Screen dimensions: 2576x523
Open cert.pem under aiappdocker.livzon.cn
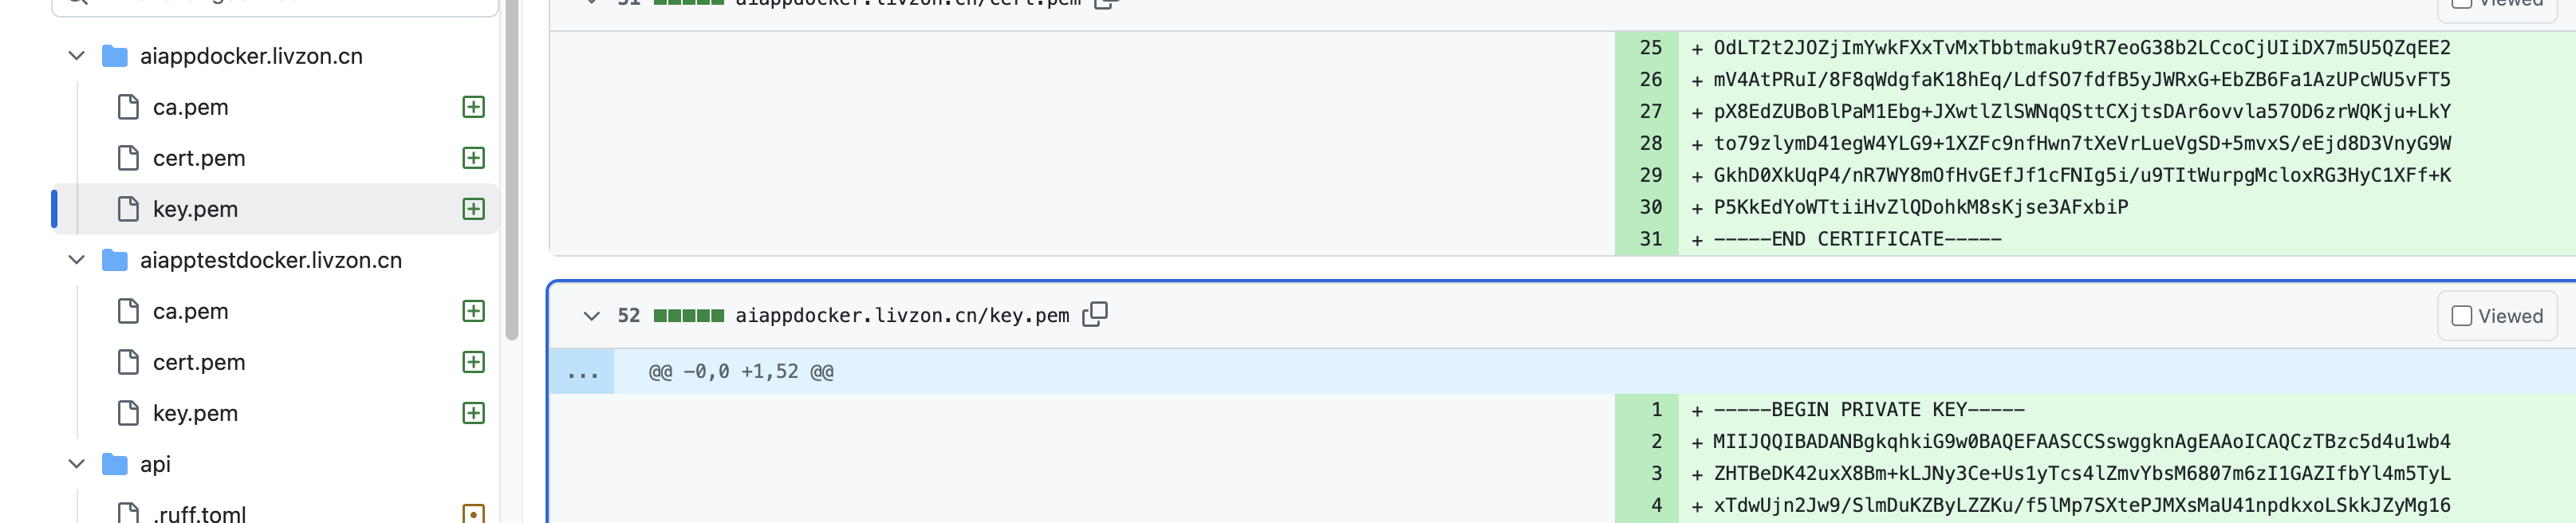point(199,158)
